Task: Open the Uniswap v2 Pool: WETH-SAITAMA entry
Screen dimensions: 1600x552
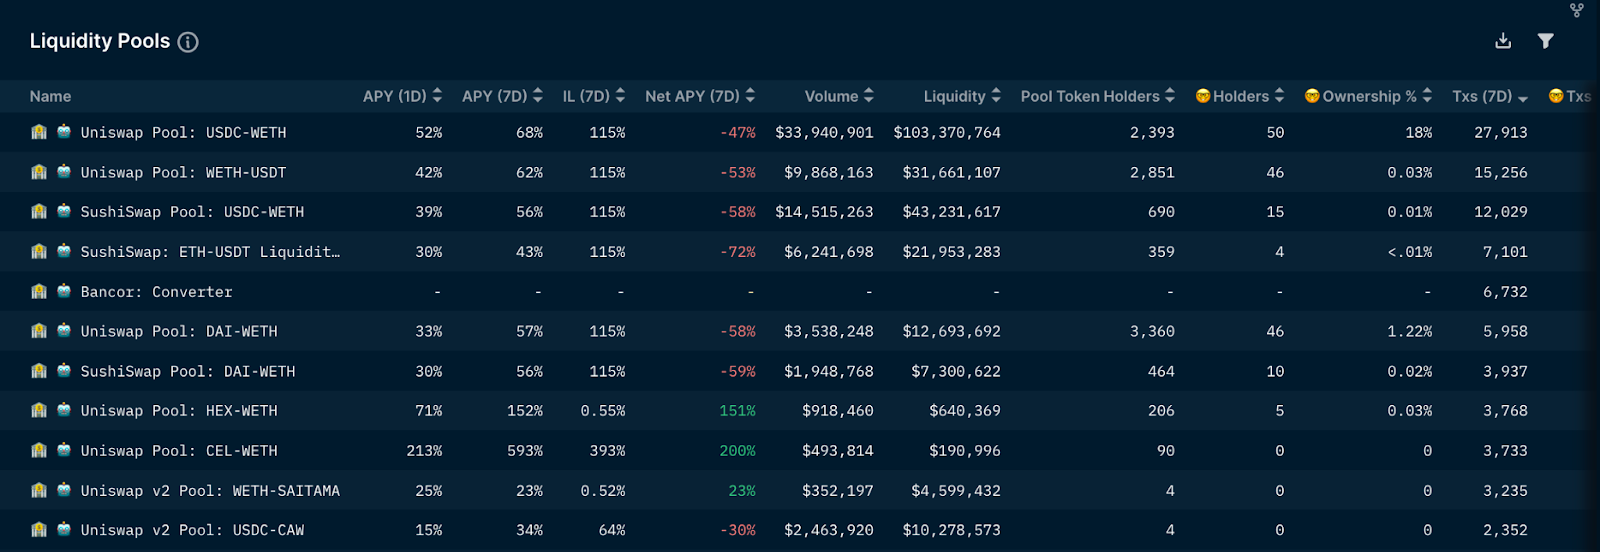Action: pos(210,491)
